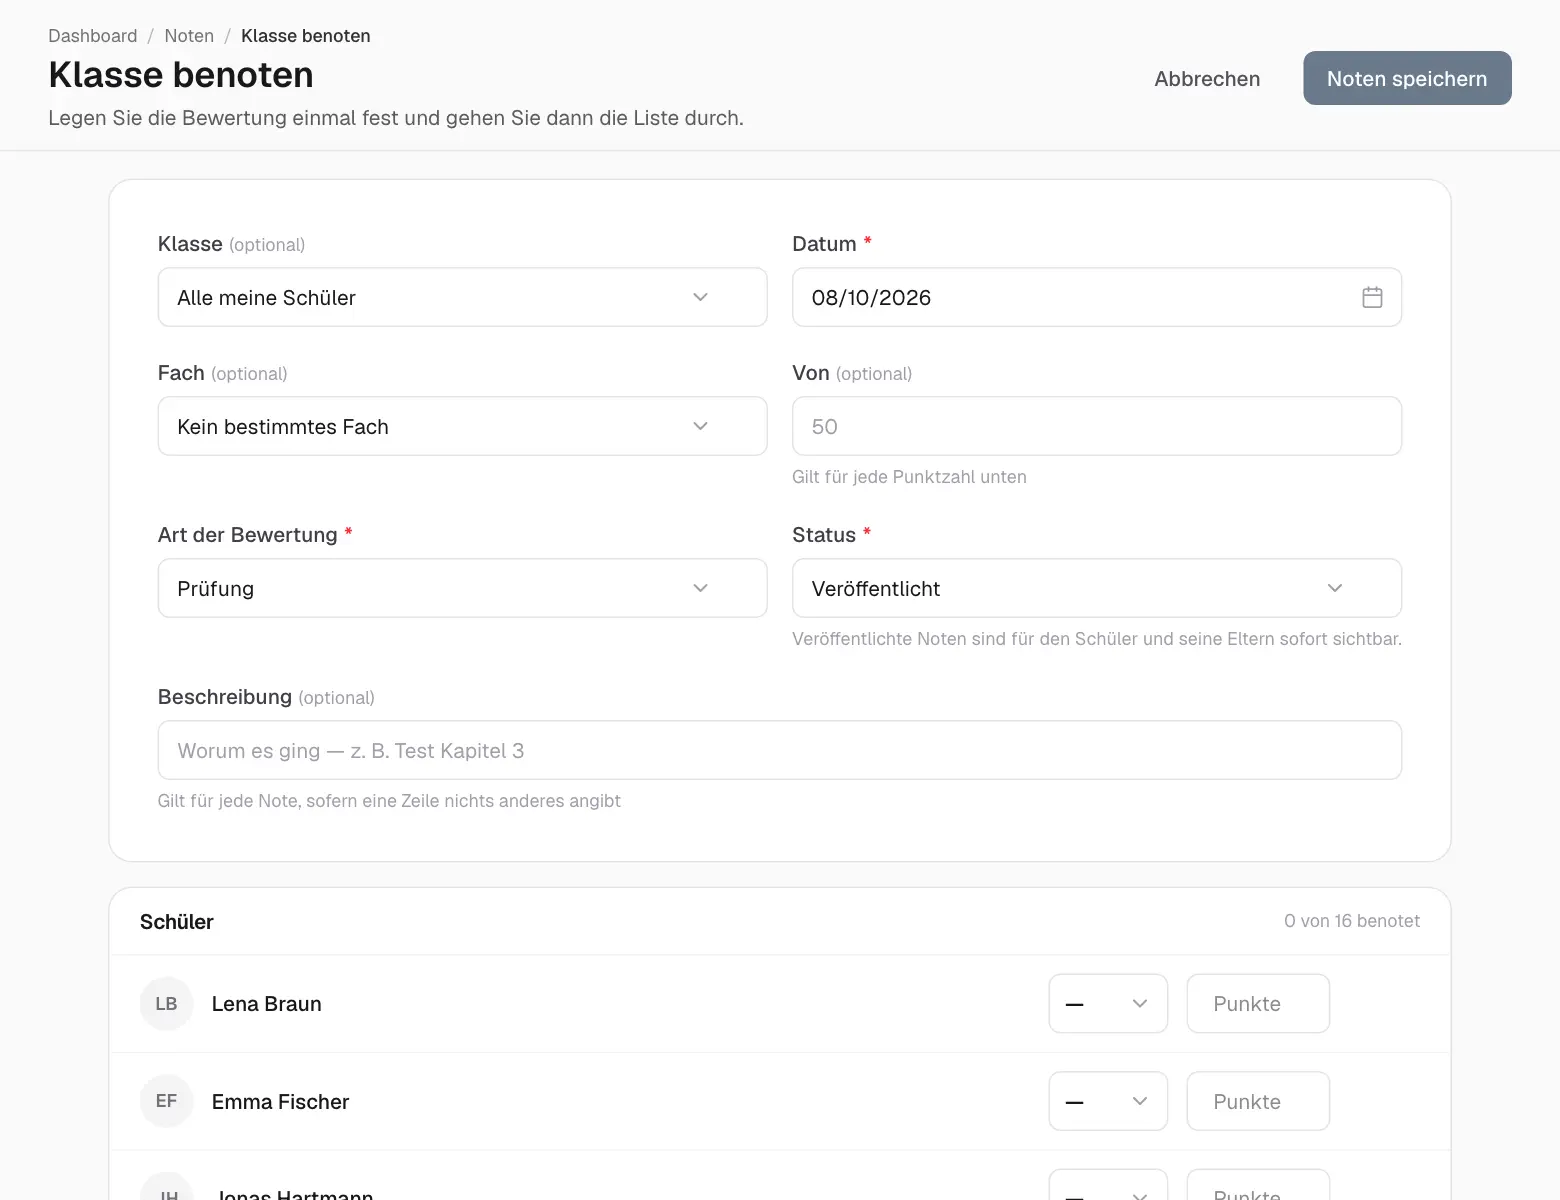
Task: Click the Datum field showing 08/10/2026
Action: (x=1097, y=297)
